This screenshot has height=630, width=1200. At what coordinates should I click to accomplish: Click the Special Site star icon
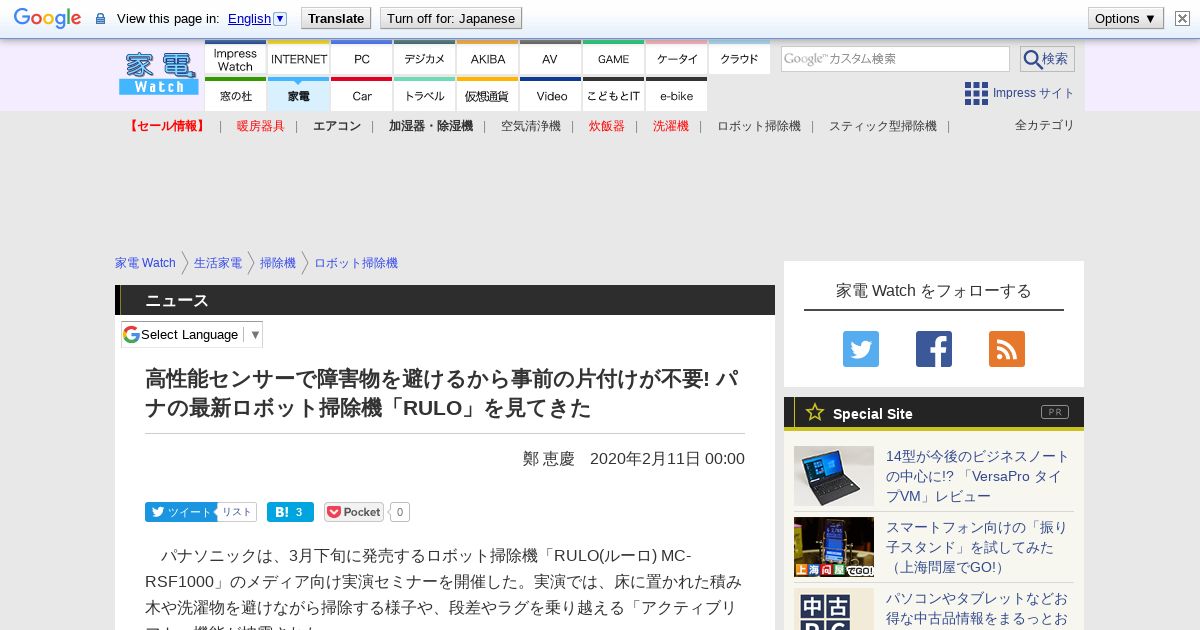(x=815, y=412)
